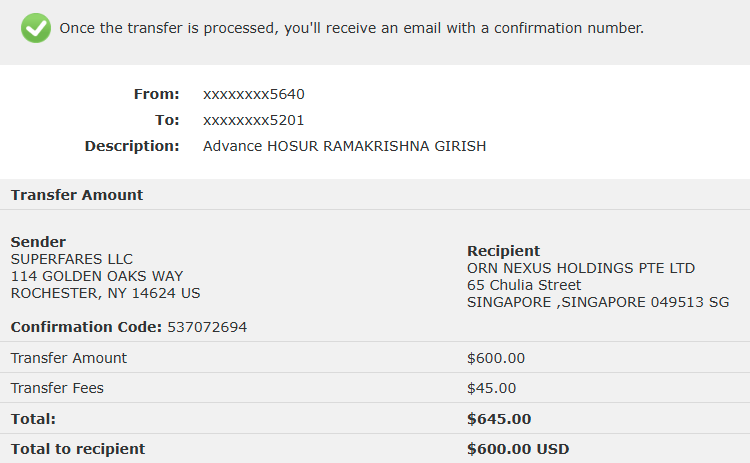Select recipient ORN NEXUS HOLDINGS PTE LTD
750x463 pixels.
[581, 268]
